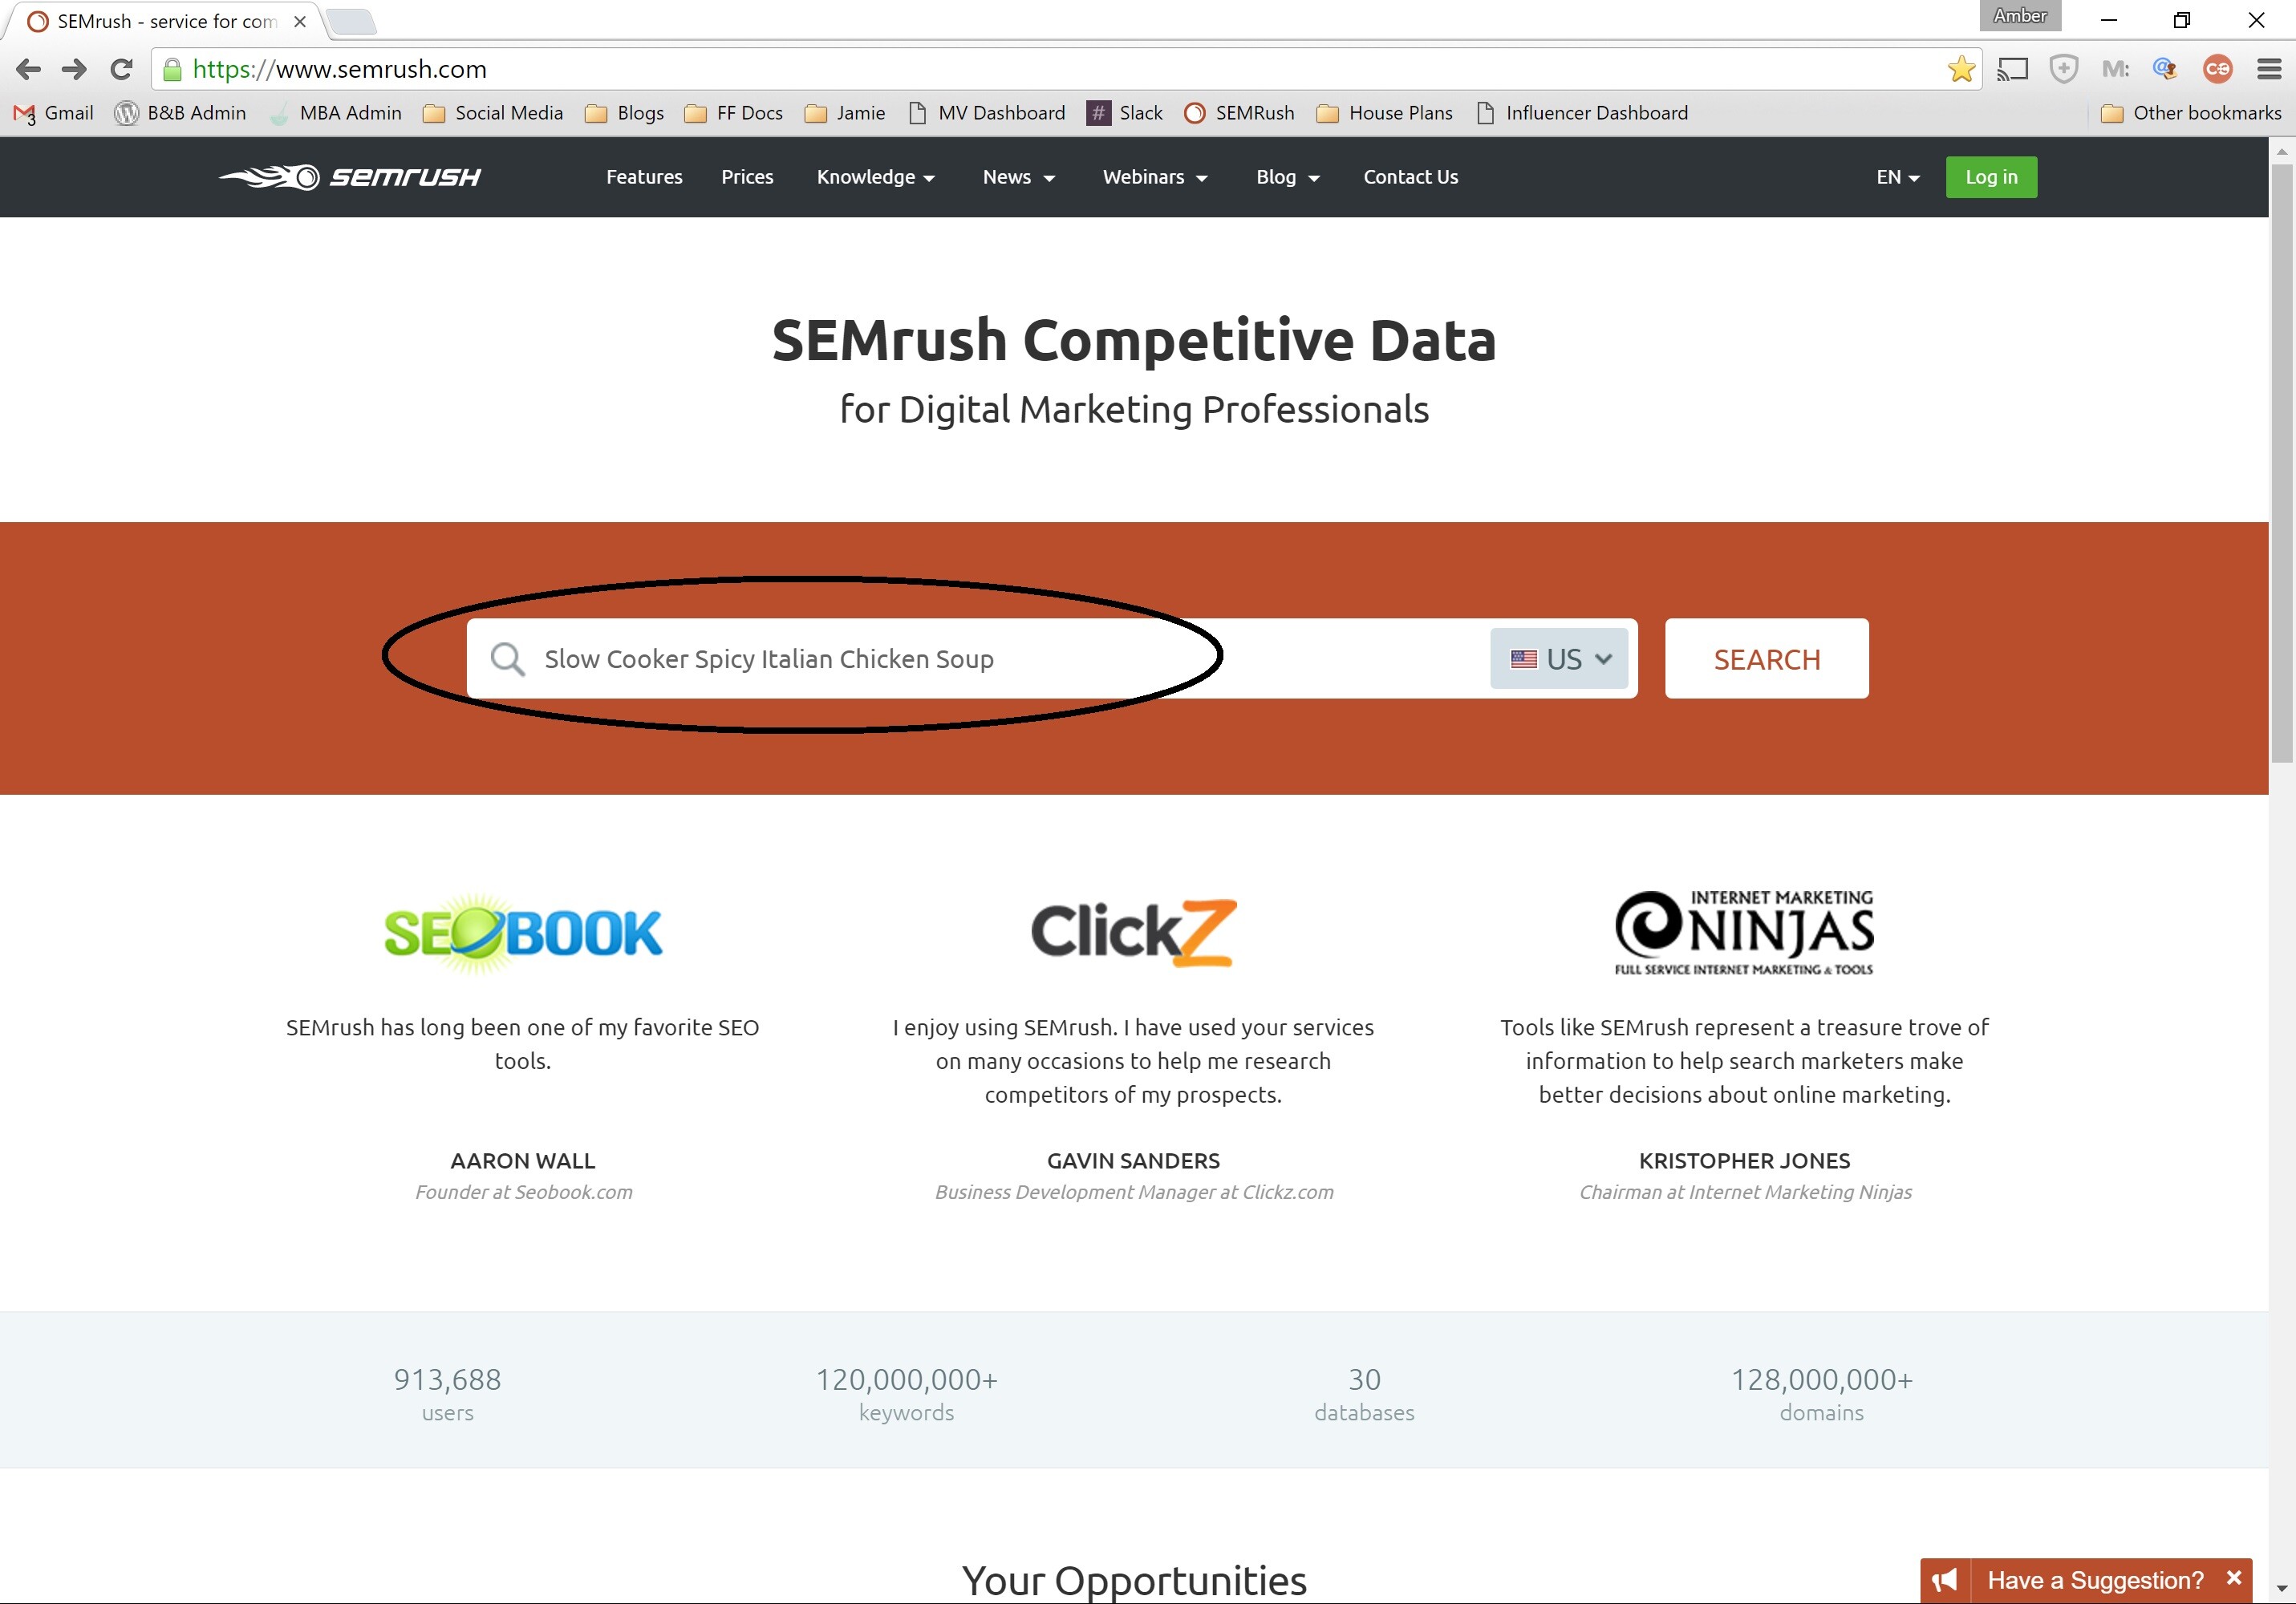Go to Contact Us page
This screenshot has width=2296, height=1604.
1410,177
